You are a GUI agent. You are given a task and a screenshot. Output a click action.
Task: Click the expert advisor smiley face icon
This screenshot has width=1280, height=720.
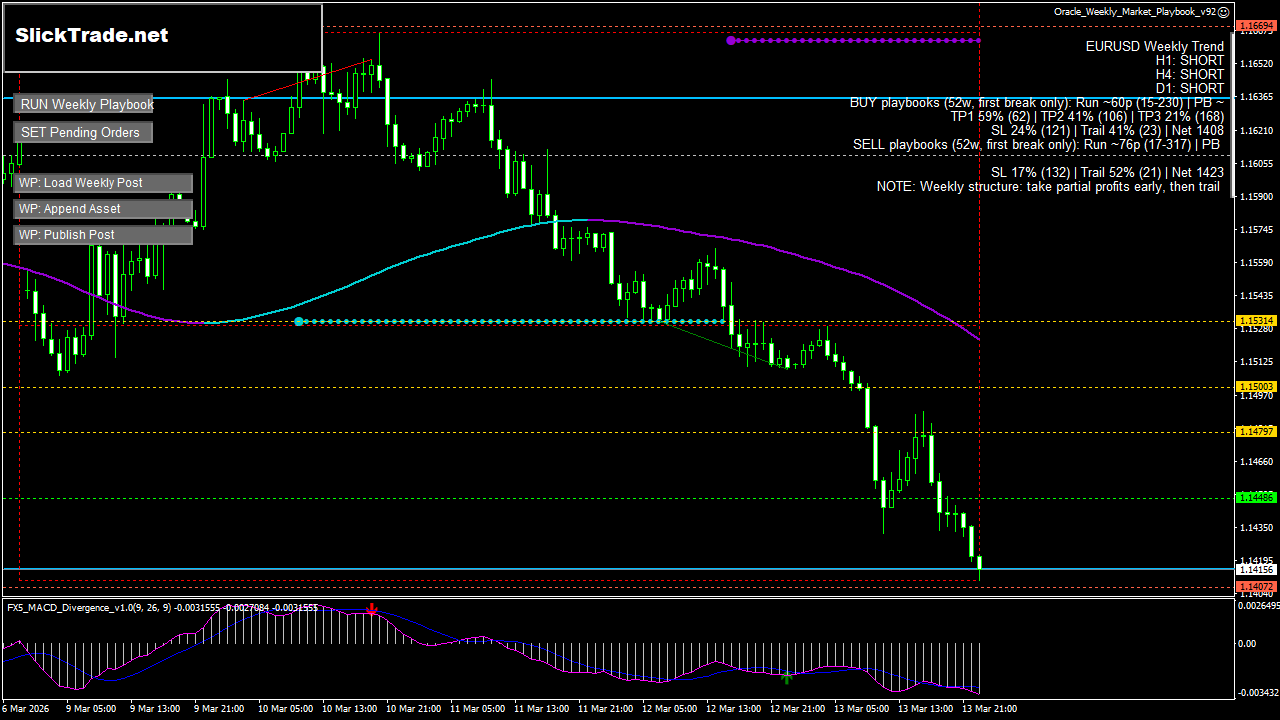click(x=1225, y=12)
